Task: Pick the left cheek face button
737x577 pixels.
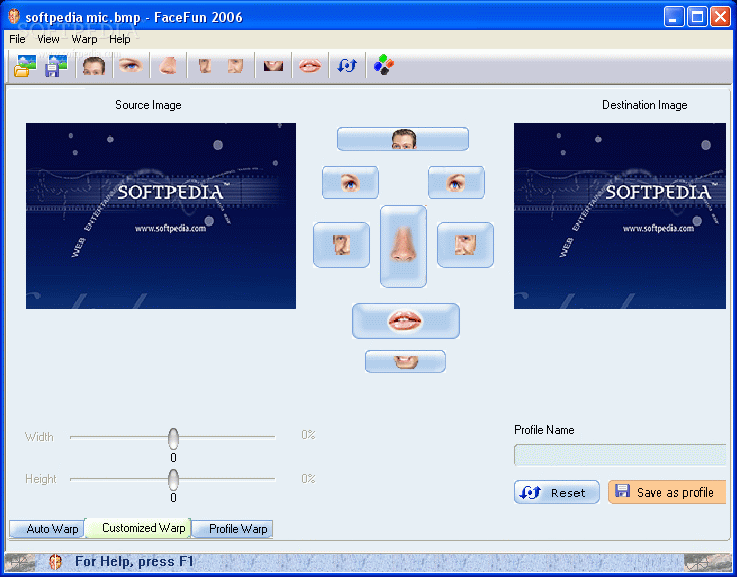Action: pos(341,245)
